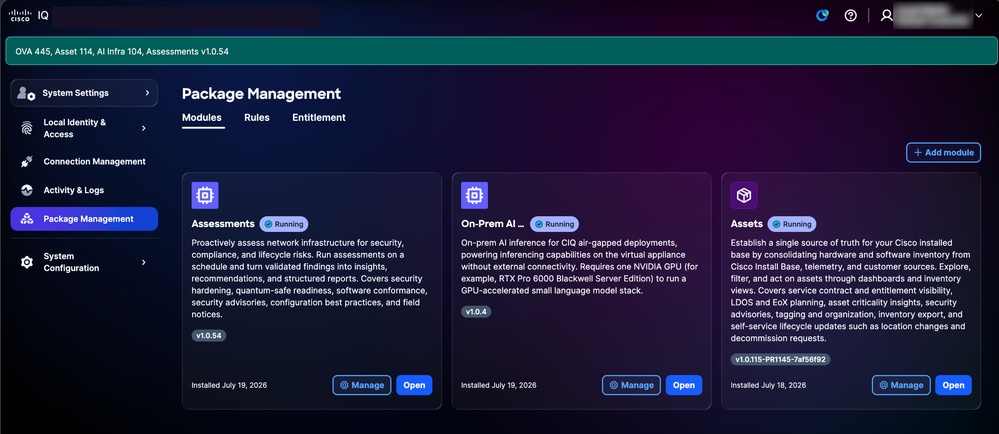
Task: Manage the On-Prem AI module
Action: [631, 385]
